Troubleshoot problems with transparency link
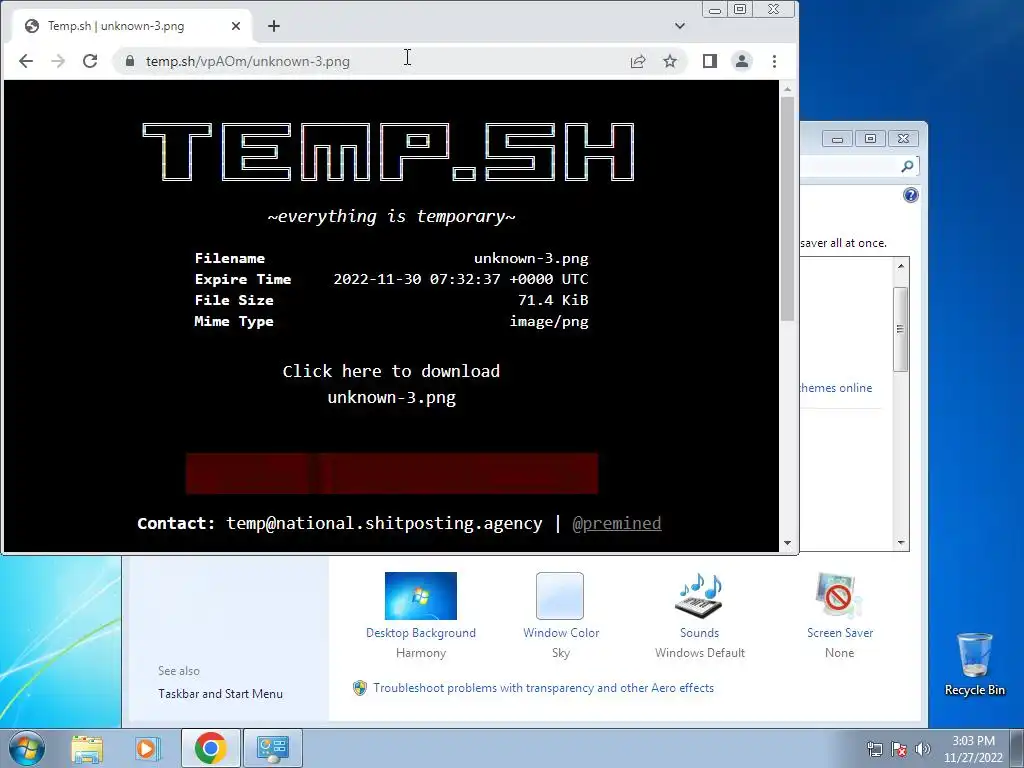1024x768 pixels. (x=543, y=688)
